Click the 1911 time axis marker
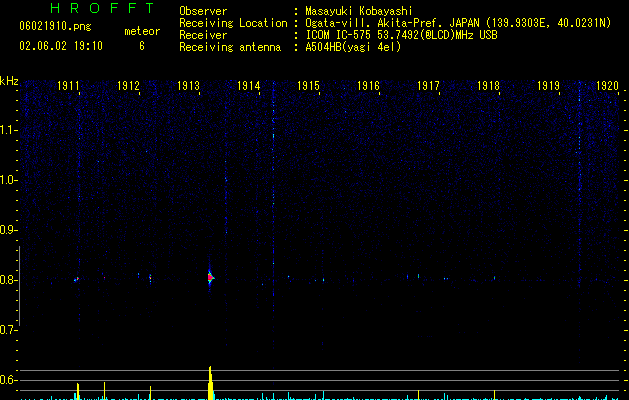This screenshot has height=400, width=629. coord(68,86)
